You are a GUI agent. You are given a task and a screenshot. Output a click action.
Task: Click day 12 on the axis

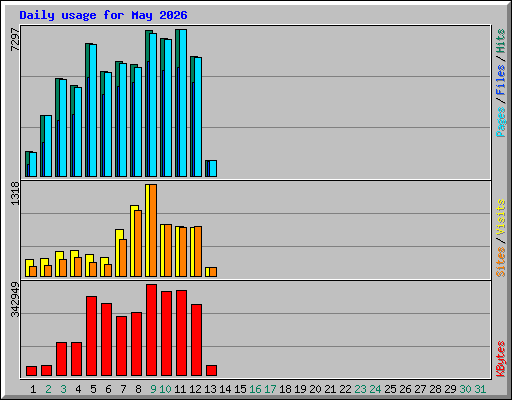click(x=195, y=389)
